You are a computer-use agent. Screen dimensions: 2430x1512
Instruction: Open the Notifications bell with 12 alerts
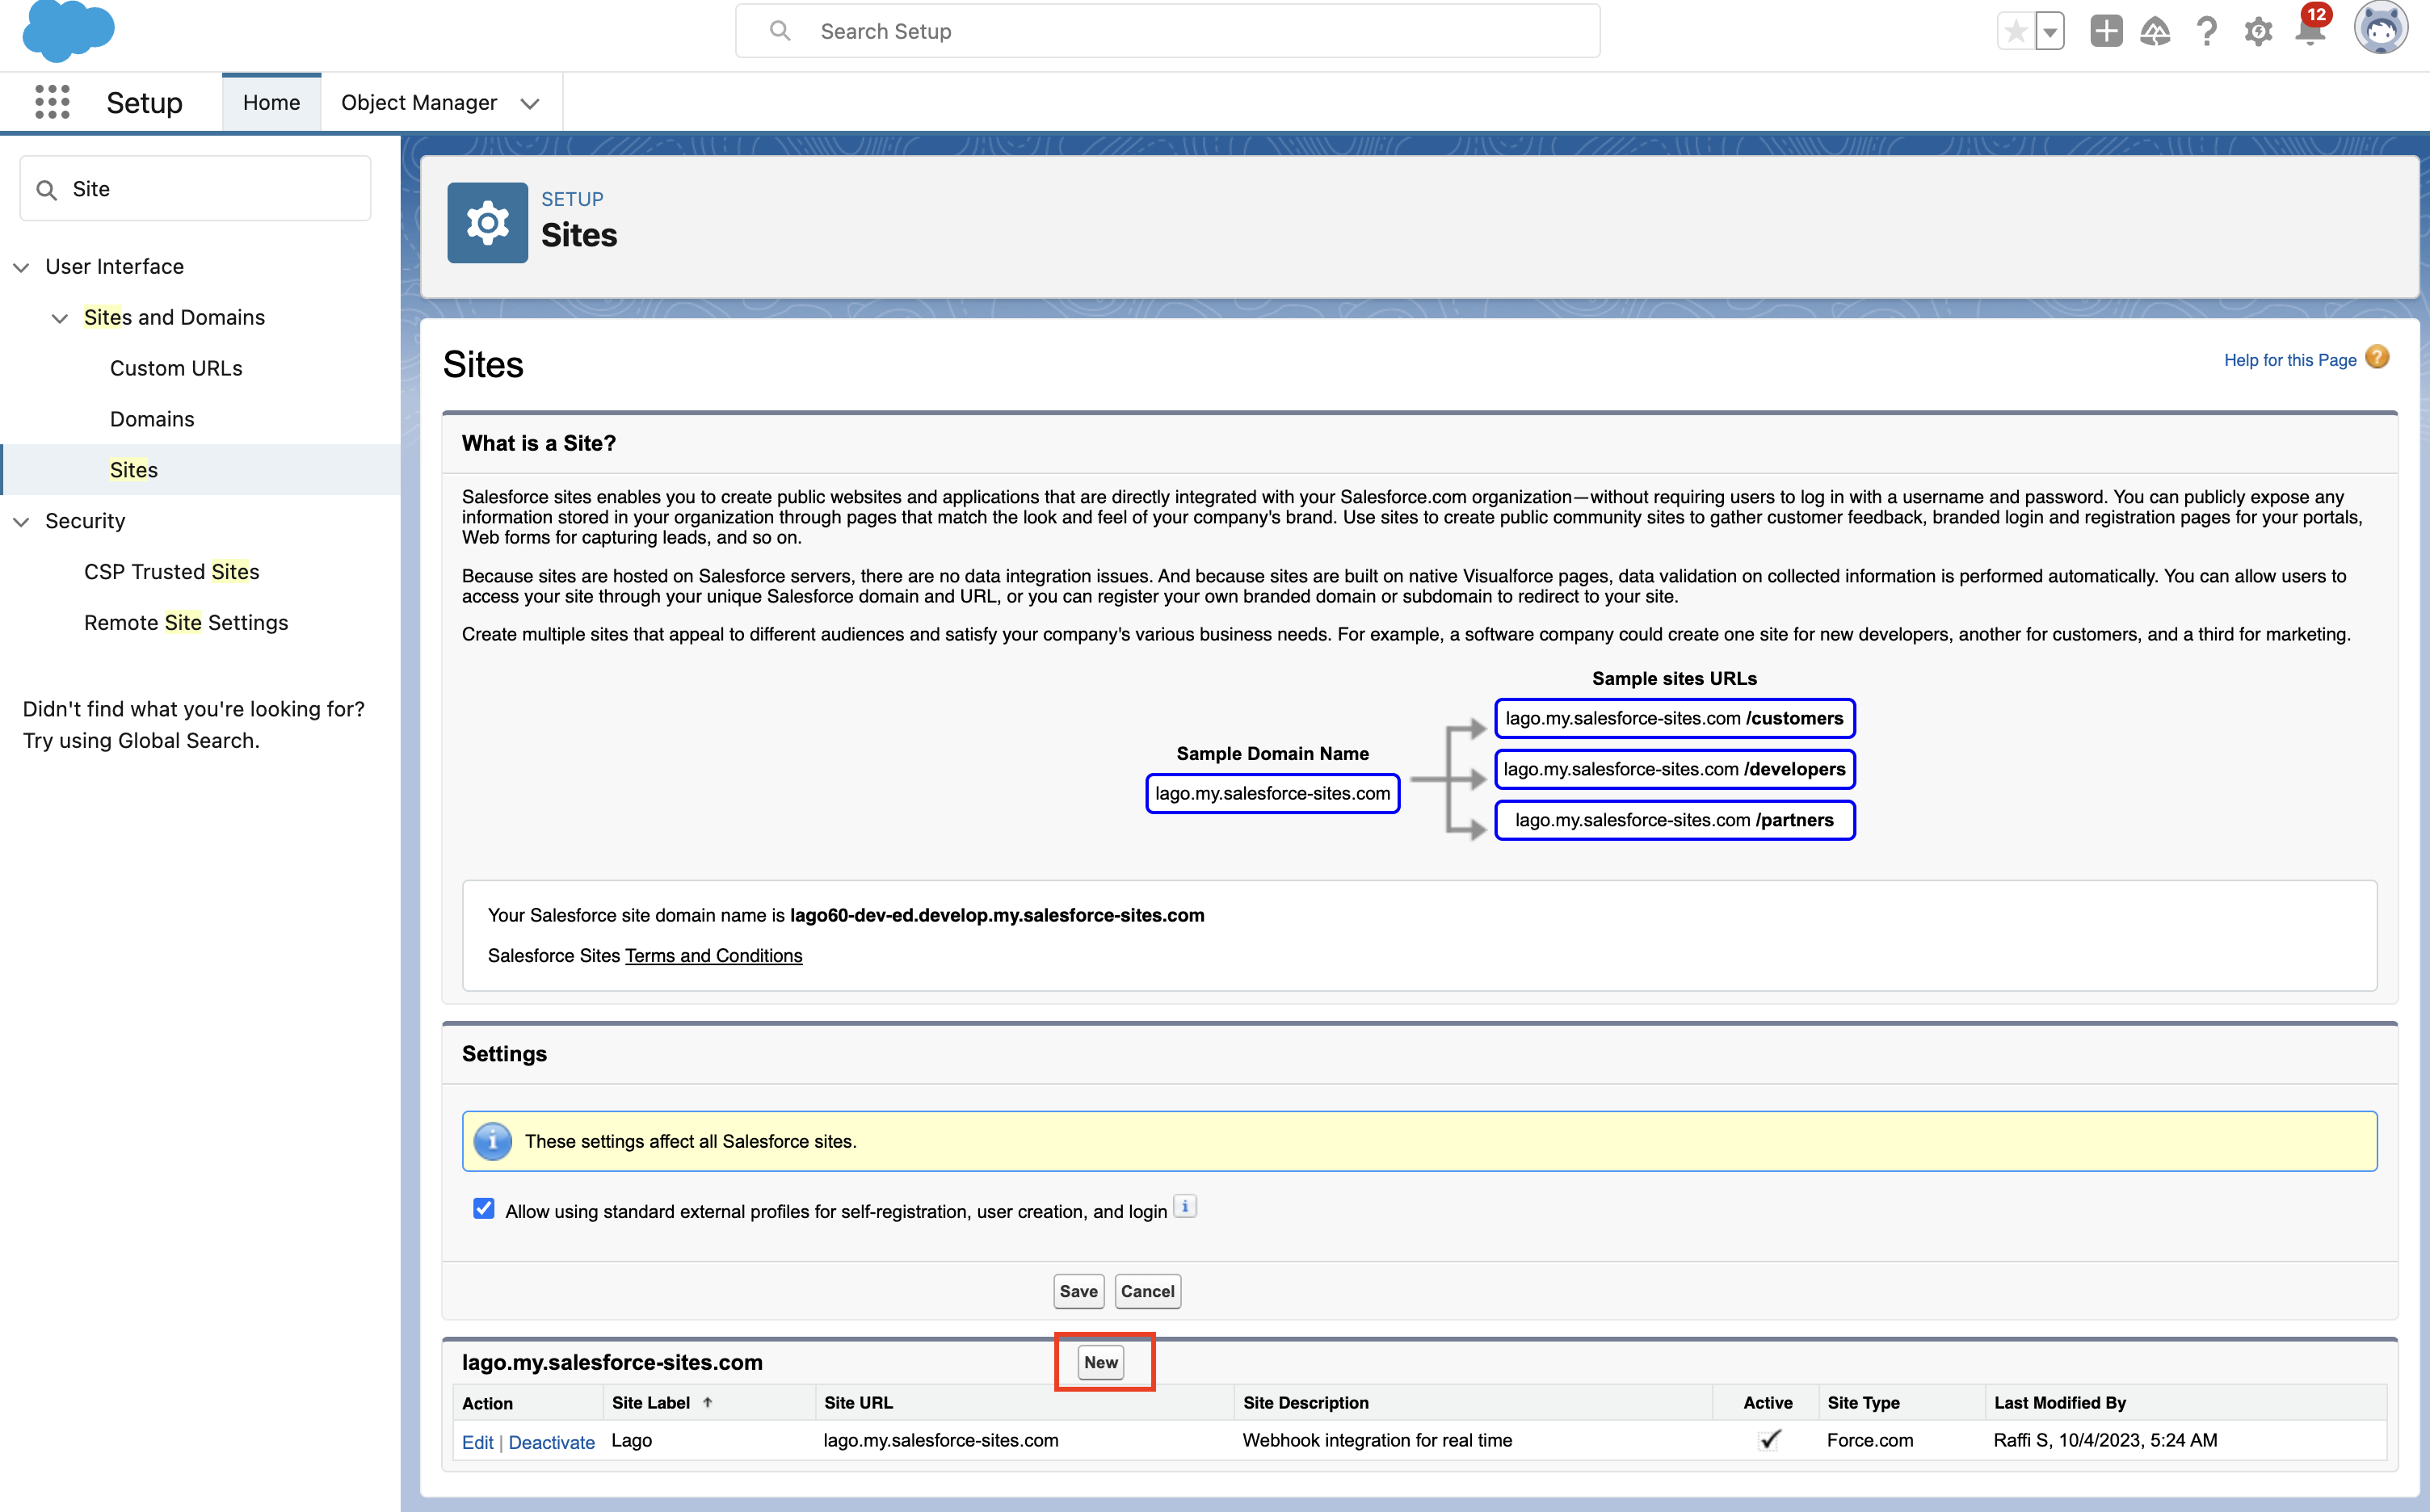(x=2311, y=30)
